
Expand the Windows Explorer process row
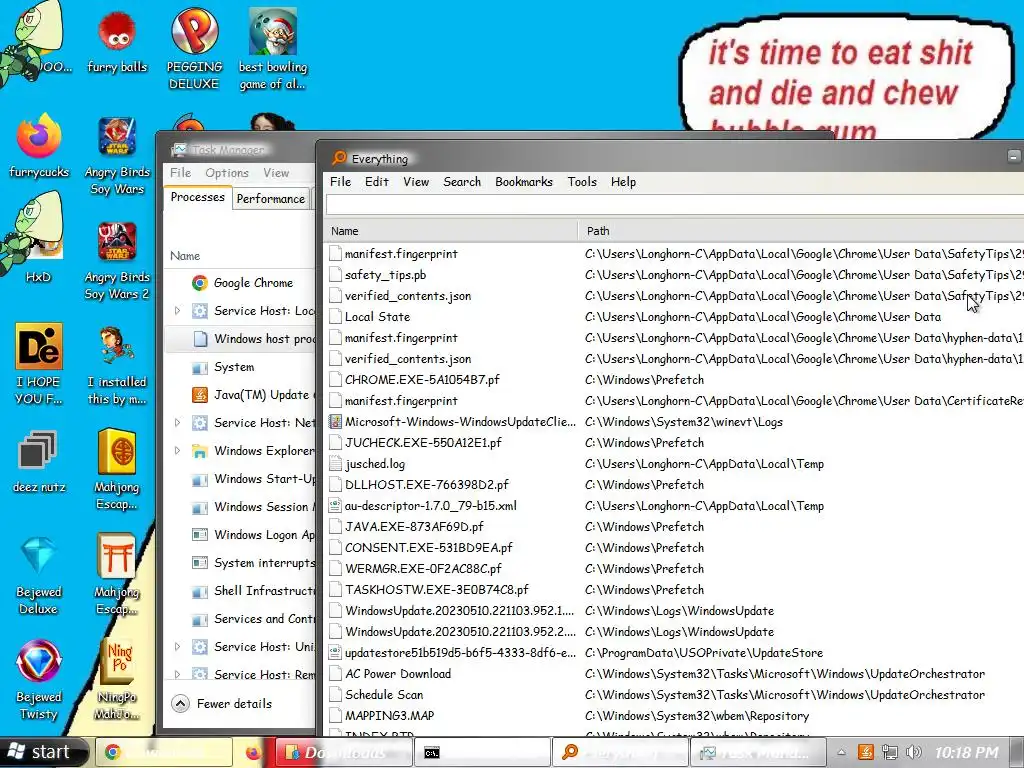pos(177,451)
